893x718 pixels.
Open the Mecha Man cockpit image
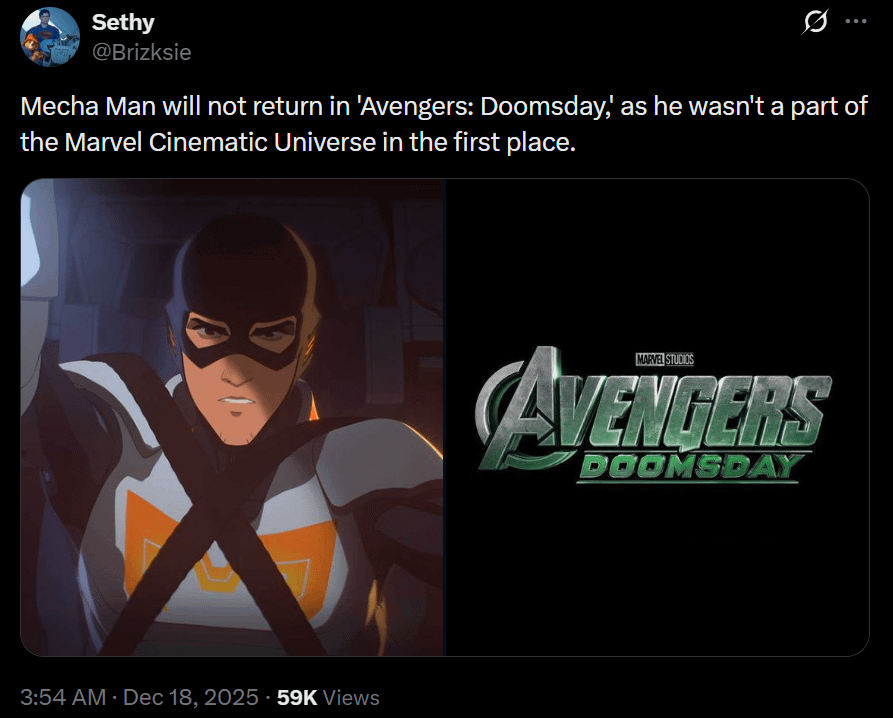pos(232,417)
